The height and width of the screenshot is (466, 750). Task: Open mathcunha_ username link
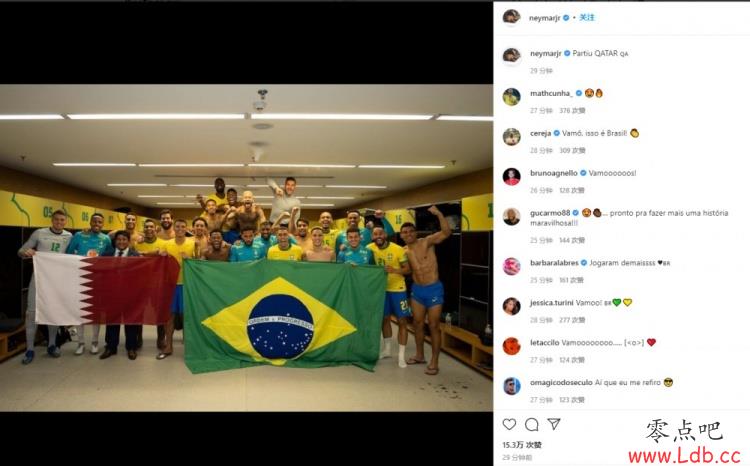[551, 93]
